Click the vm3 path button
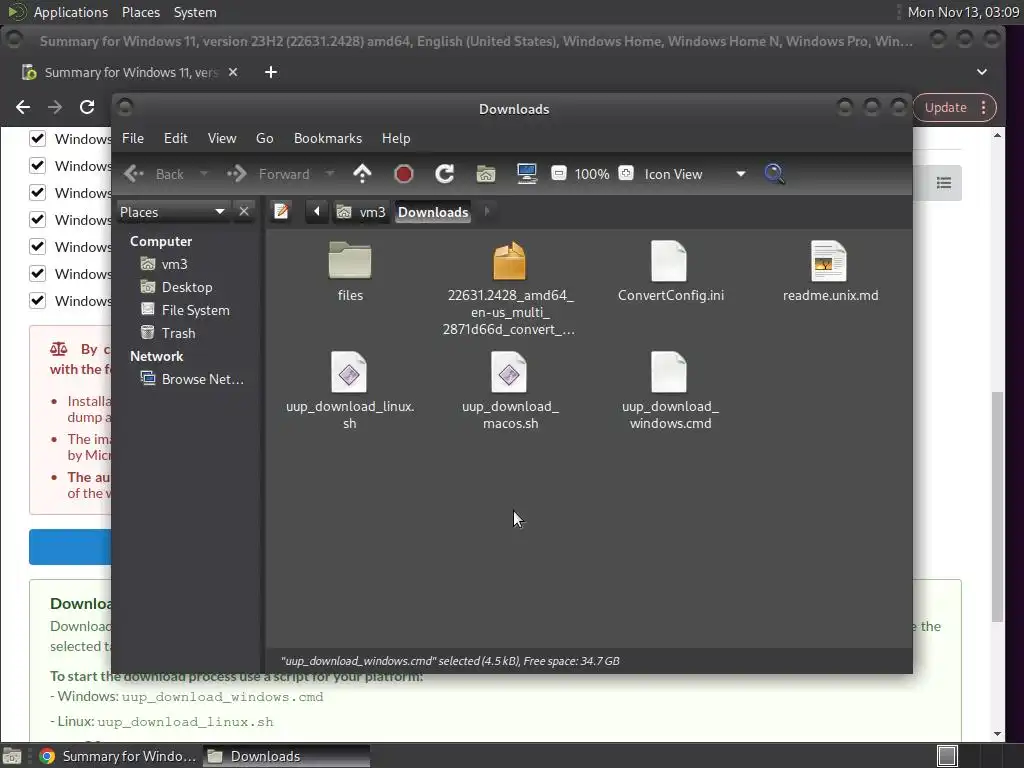The width and height of the screenshot is (1024, 768). click(361, 212)
